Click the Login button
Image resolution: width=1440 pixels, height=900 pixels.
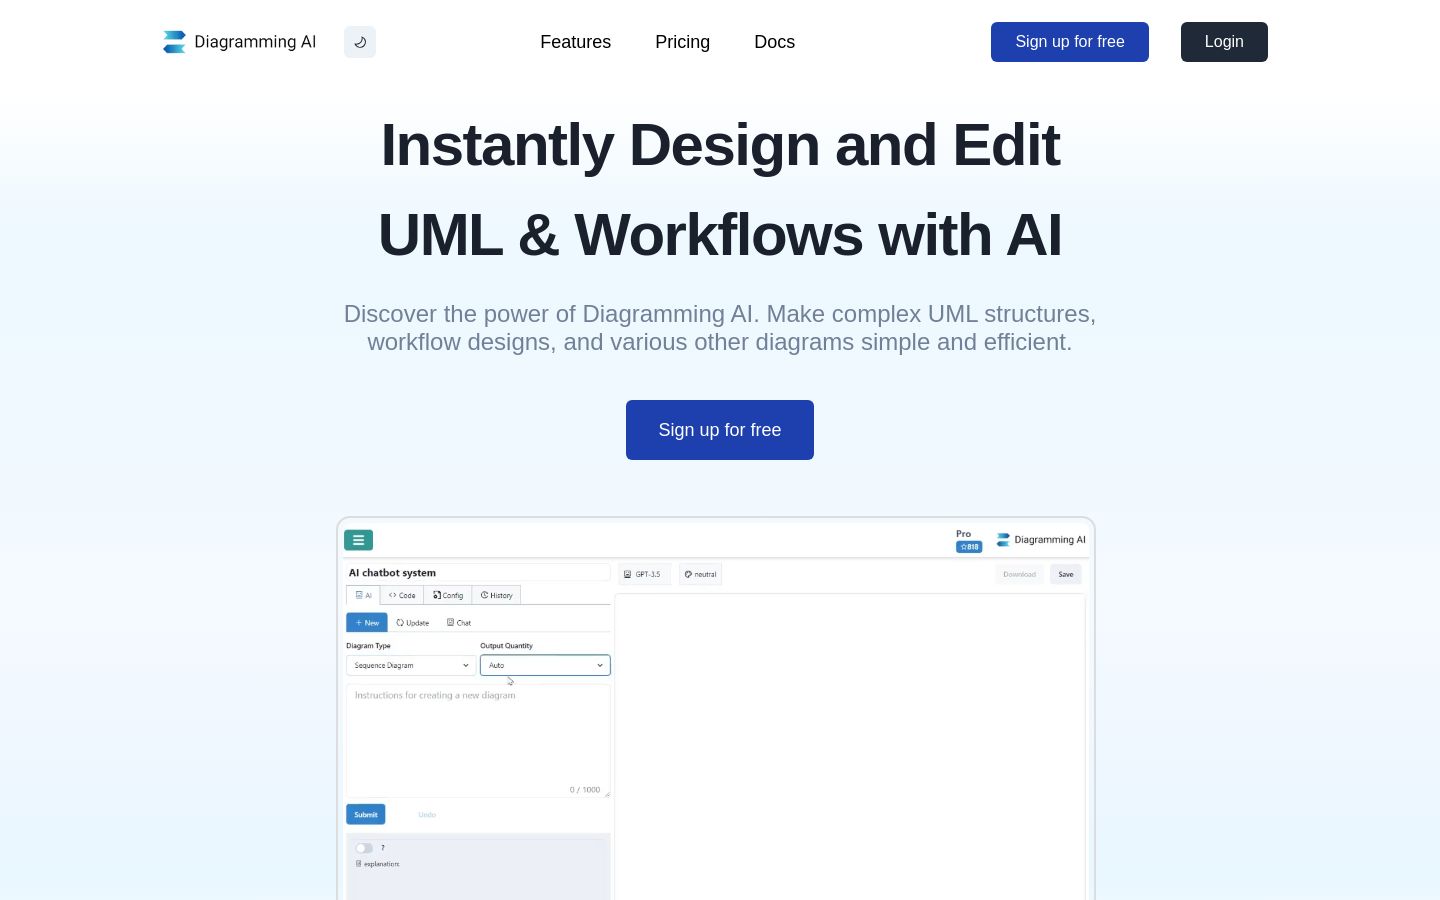pos(1224,42)
